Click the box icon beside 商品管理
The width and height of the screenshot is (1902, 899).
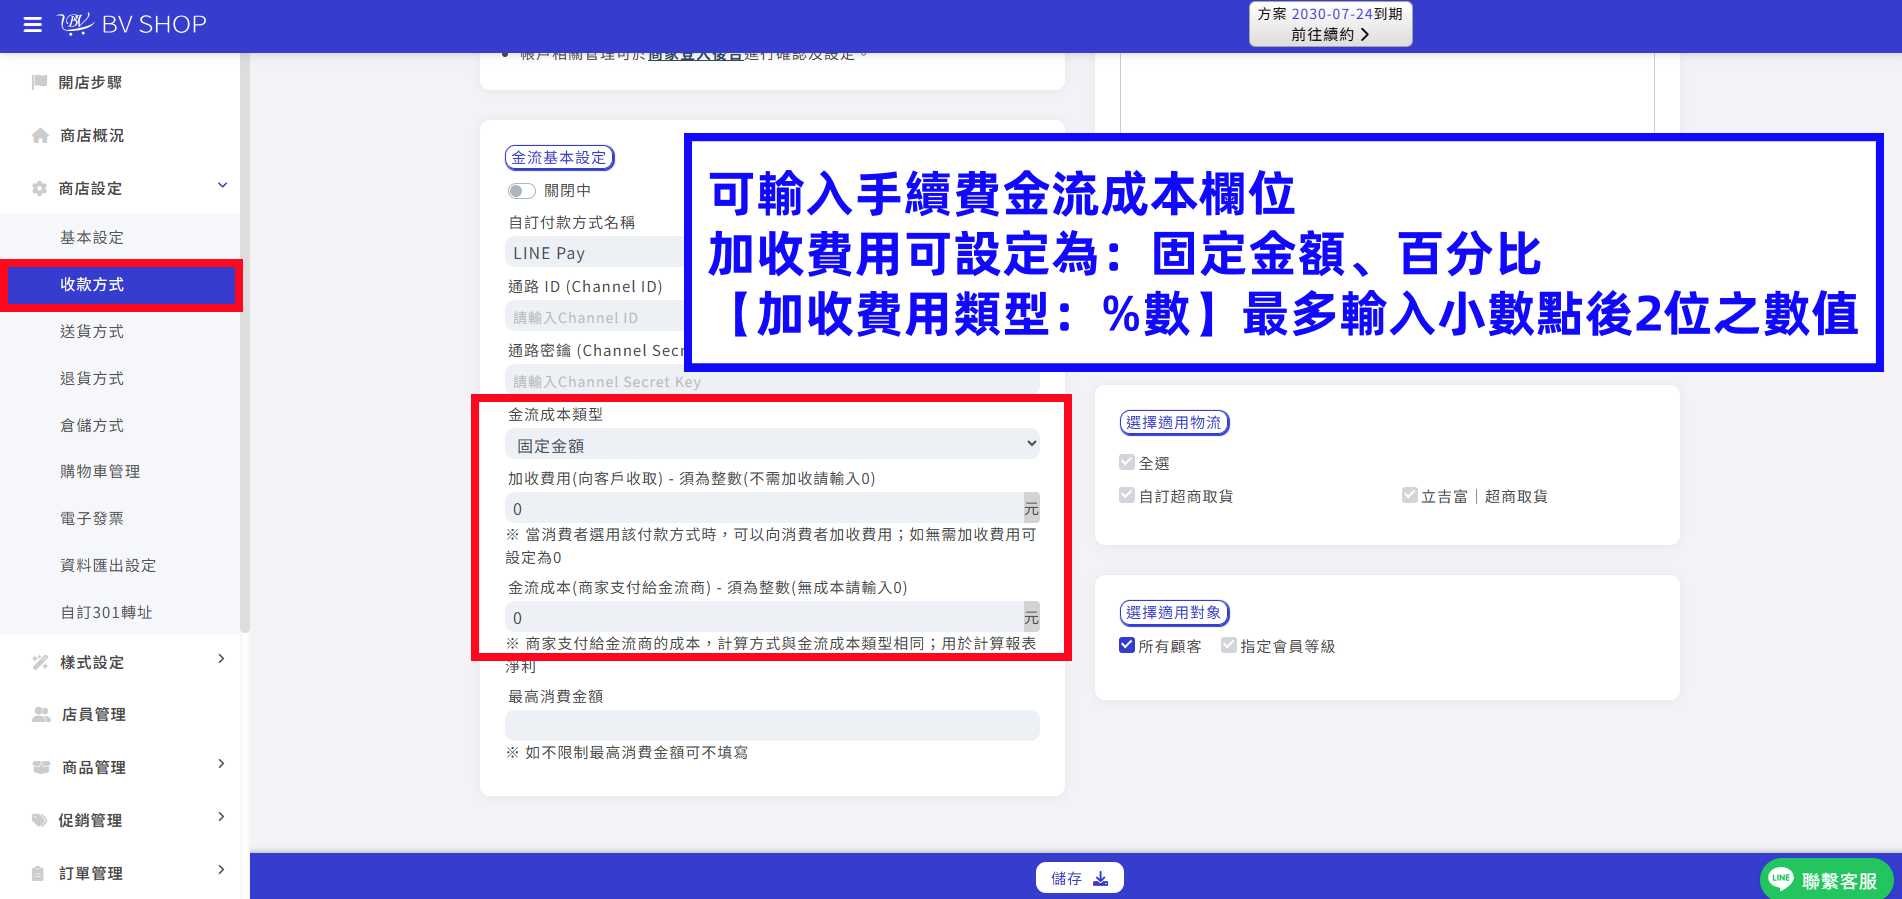(41, 767)
